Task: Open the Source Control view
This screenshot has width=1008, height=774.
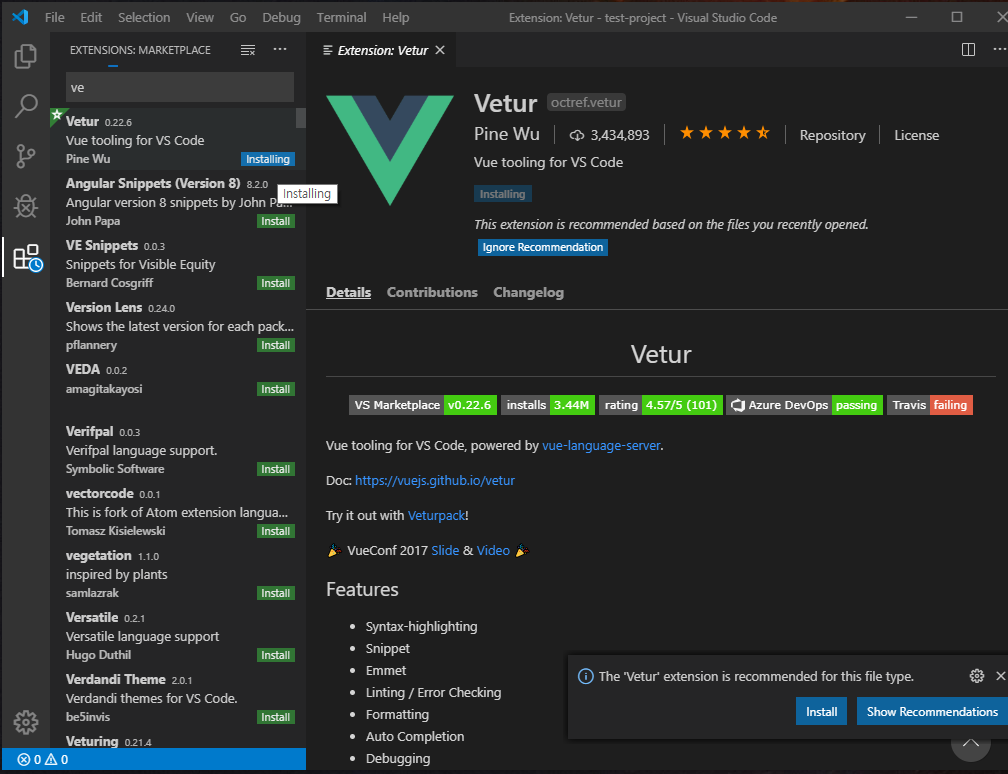Action: (x=26, y=156)
